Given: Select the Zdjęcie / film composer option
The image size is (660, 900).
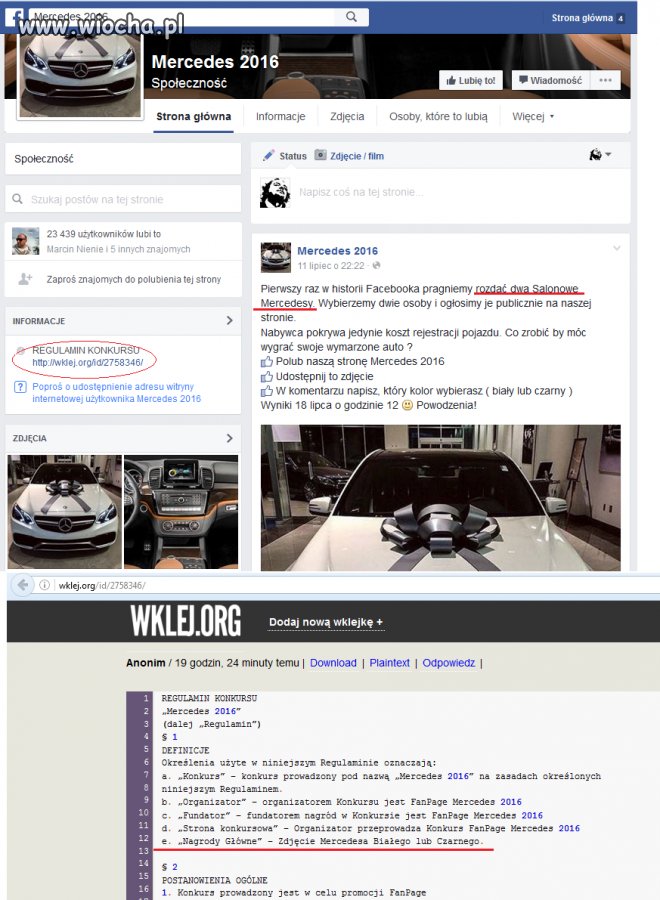Looking at the screenshot, I should pyautogui.click(x=350, y=156).
